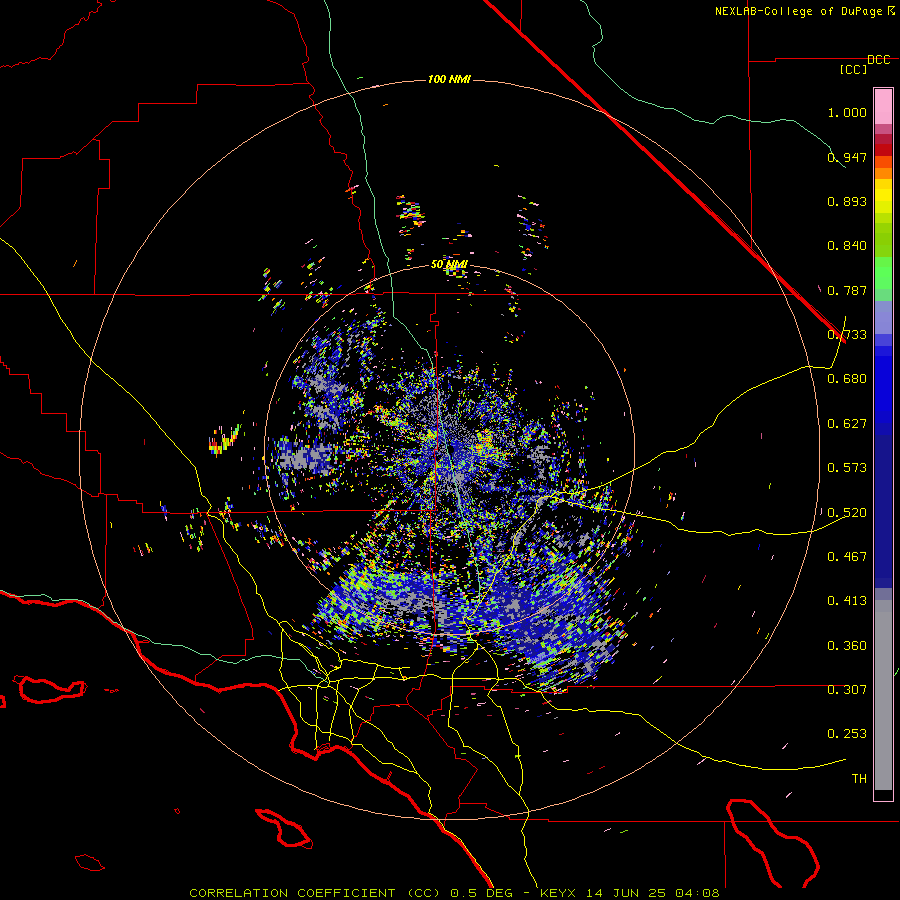Select the 0.733 scale value

[847, 335]
